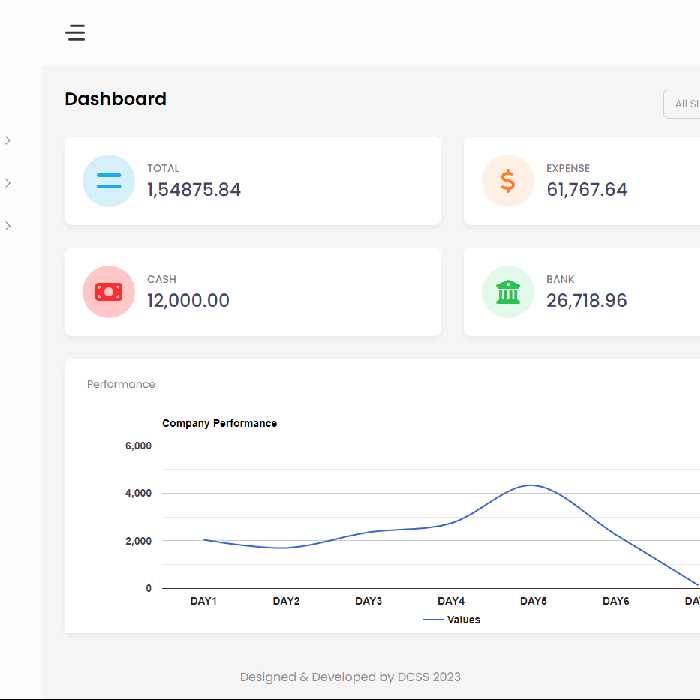This screenshot has height=700, width=700.
Task: Click the green Bank building icon
Action: [x=508, y=292]
